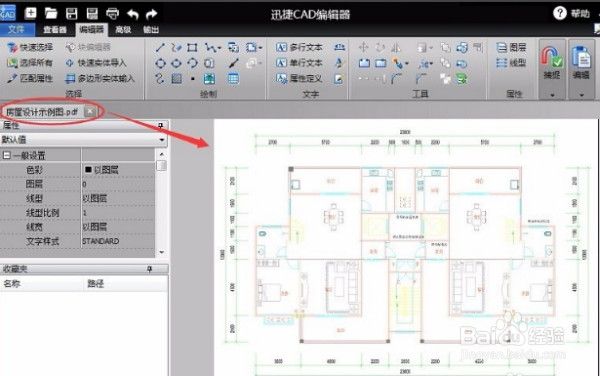Pin the Favorites (收藏夹) panel
Image resolution: width=600 pixels, height=376 pixels.
click(150, 269)
